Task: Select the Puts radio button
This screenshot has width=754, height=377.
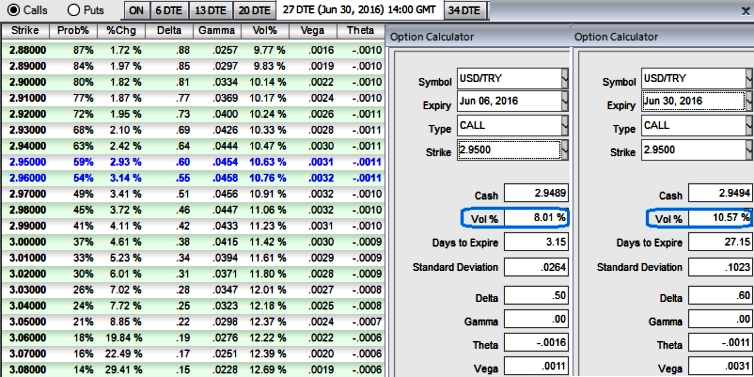Action: pos(74,10)
